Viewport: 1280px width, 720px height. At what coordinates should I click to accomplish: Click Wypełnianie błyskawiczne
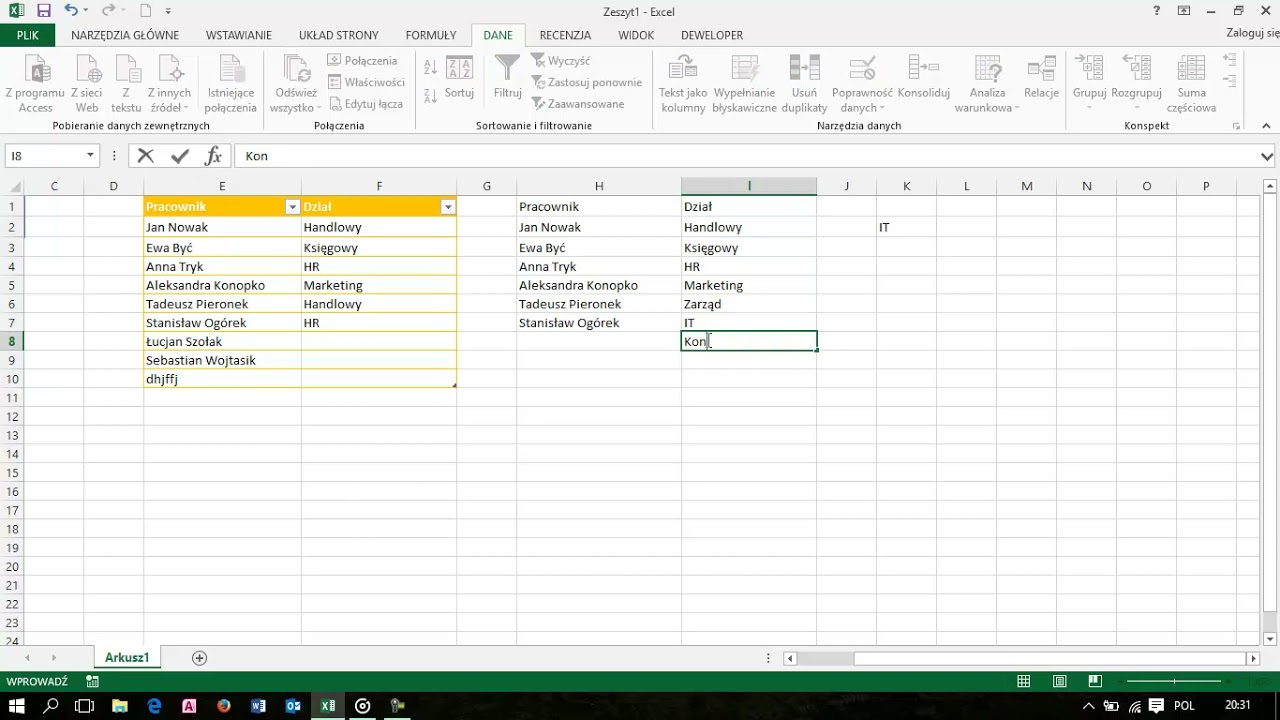pyautogui.click(x=744, y=83)
